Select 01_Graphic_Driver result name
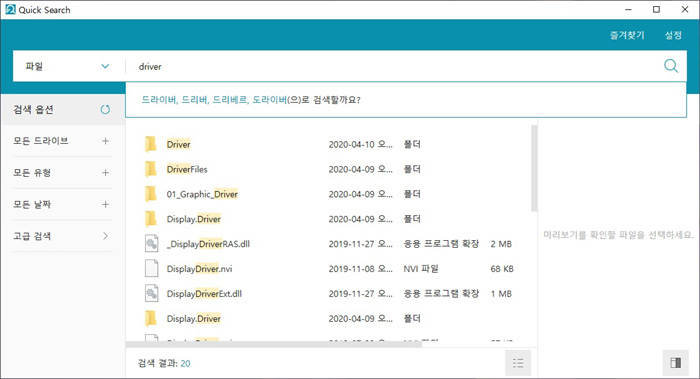 (x=202, y=194)
